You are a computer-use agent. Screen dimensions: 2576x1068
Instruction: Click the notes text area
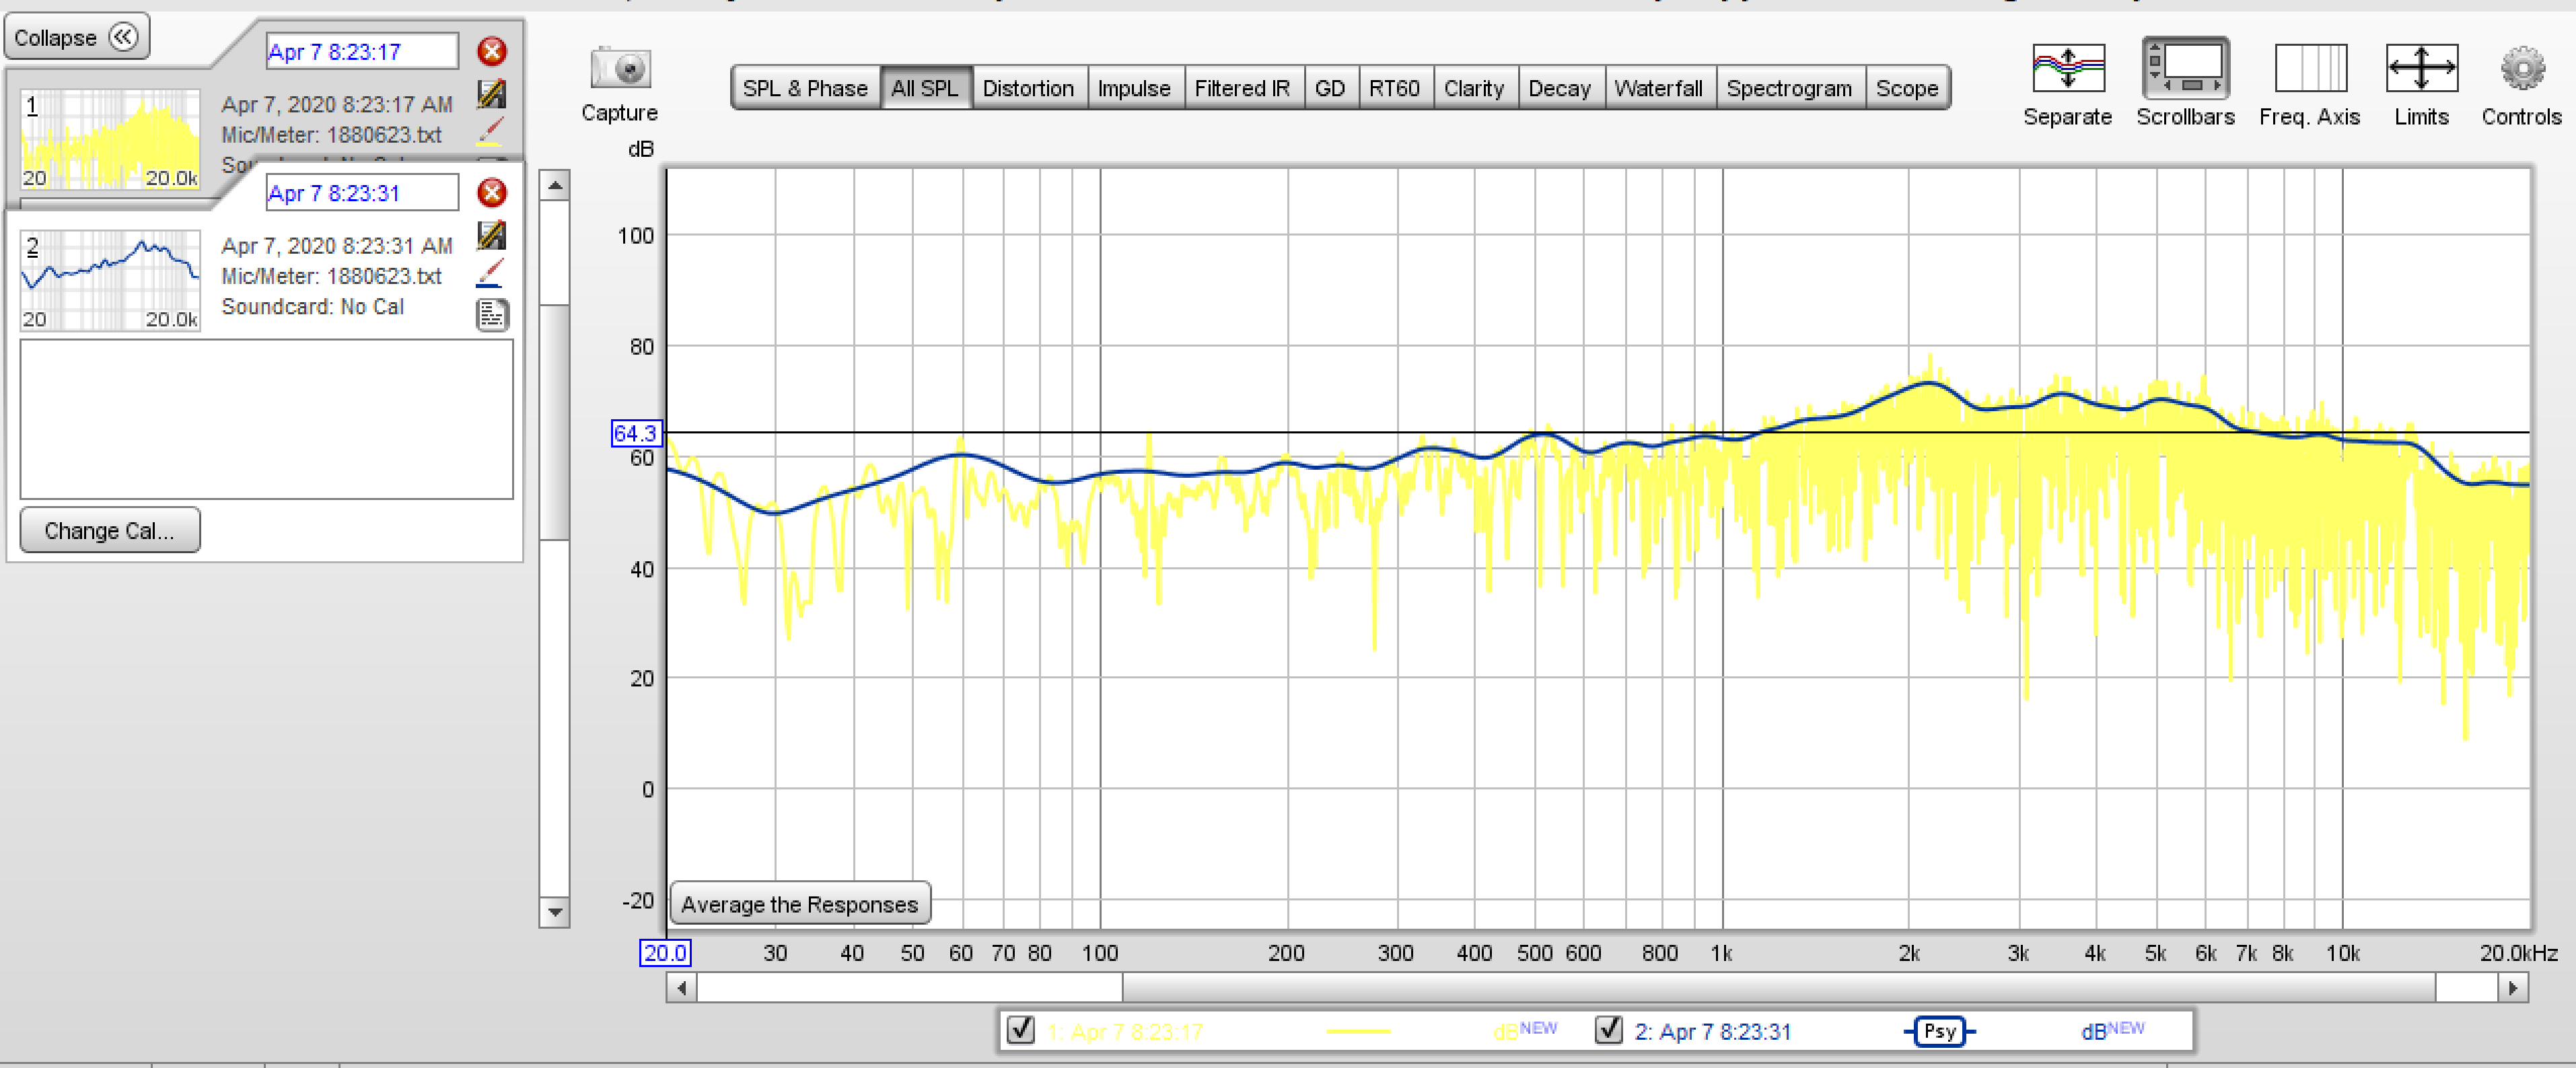pos(266,418)
